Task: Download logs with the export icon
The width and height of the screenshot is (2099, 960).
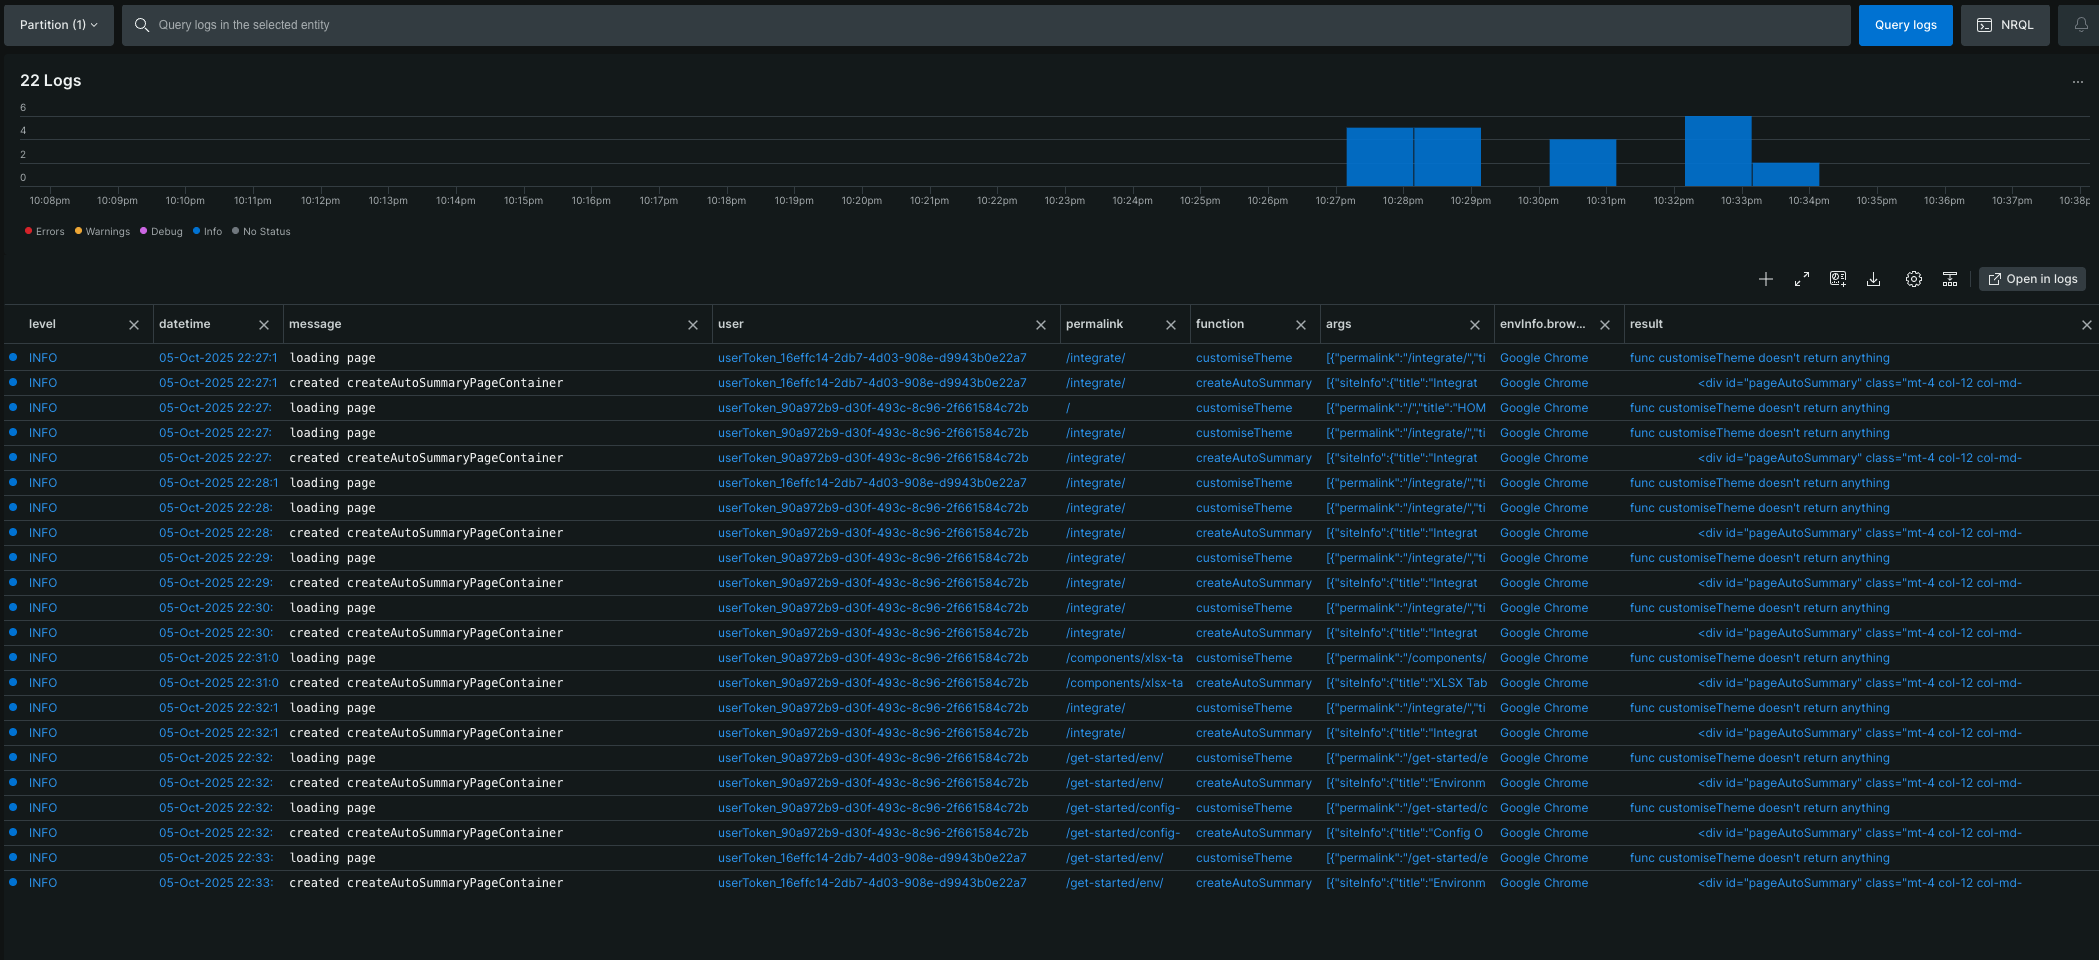Action: tap(1873, 280)
